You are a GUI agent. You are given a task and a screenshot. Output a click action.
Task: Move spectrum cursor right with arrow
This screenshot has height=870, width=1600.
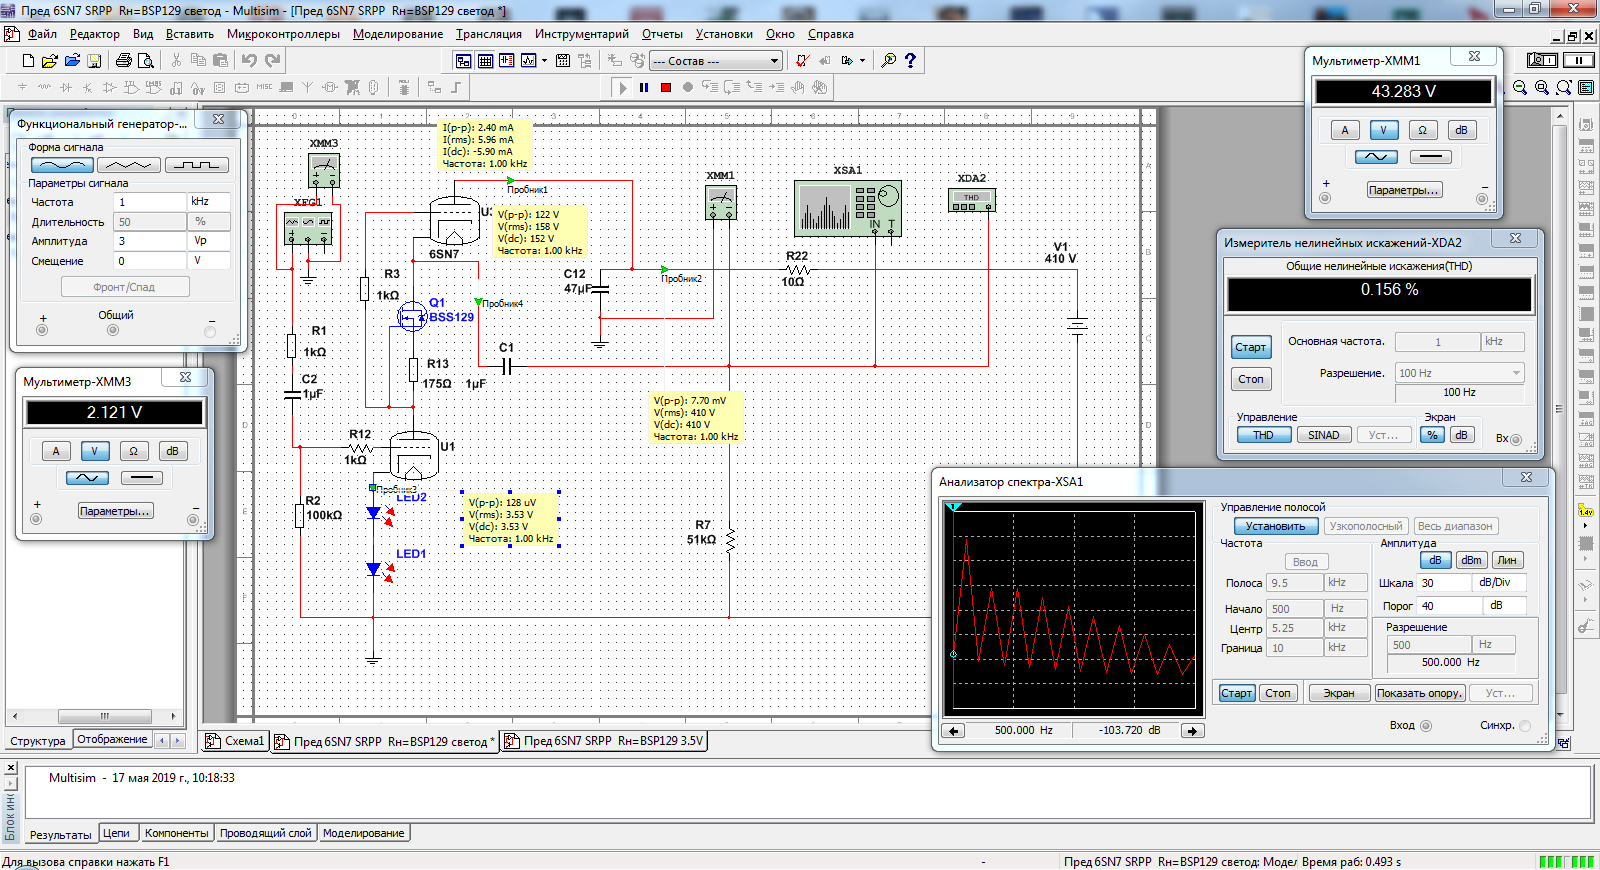click(1192, 731)
